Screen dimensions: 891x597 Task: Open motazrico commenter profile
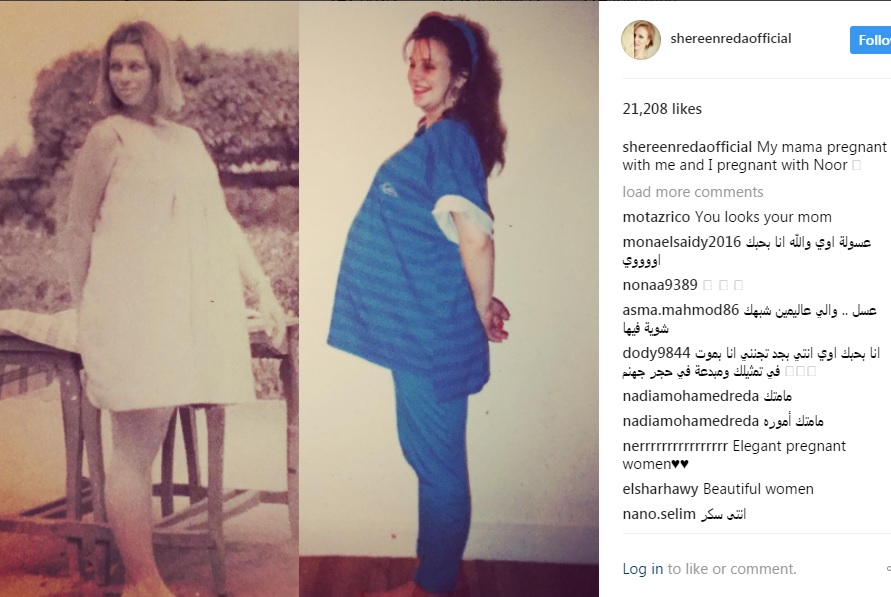coord(656,217)
